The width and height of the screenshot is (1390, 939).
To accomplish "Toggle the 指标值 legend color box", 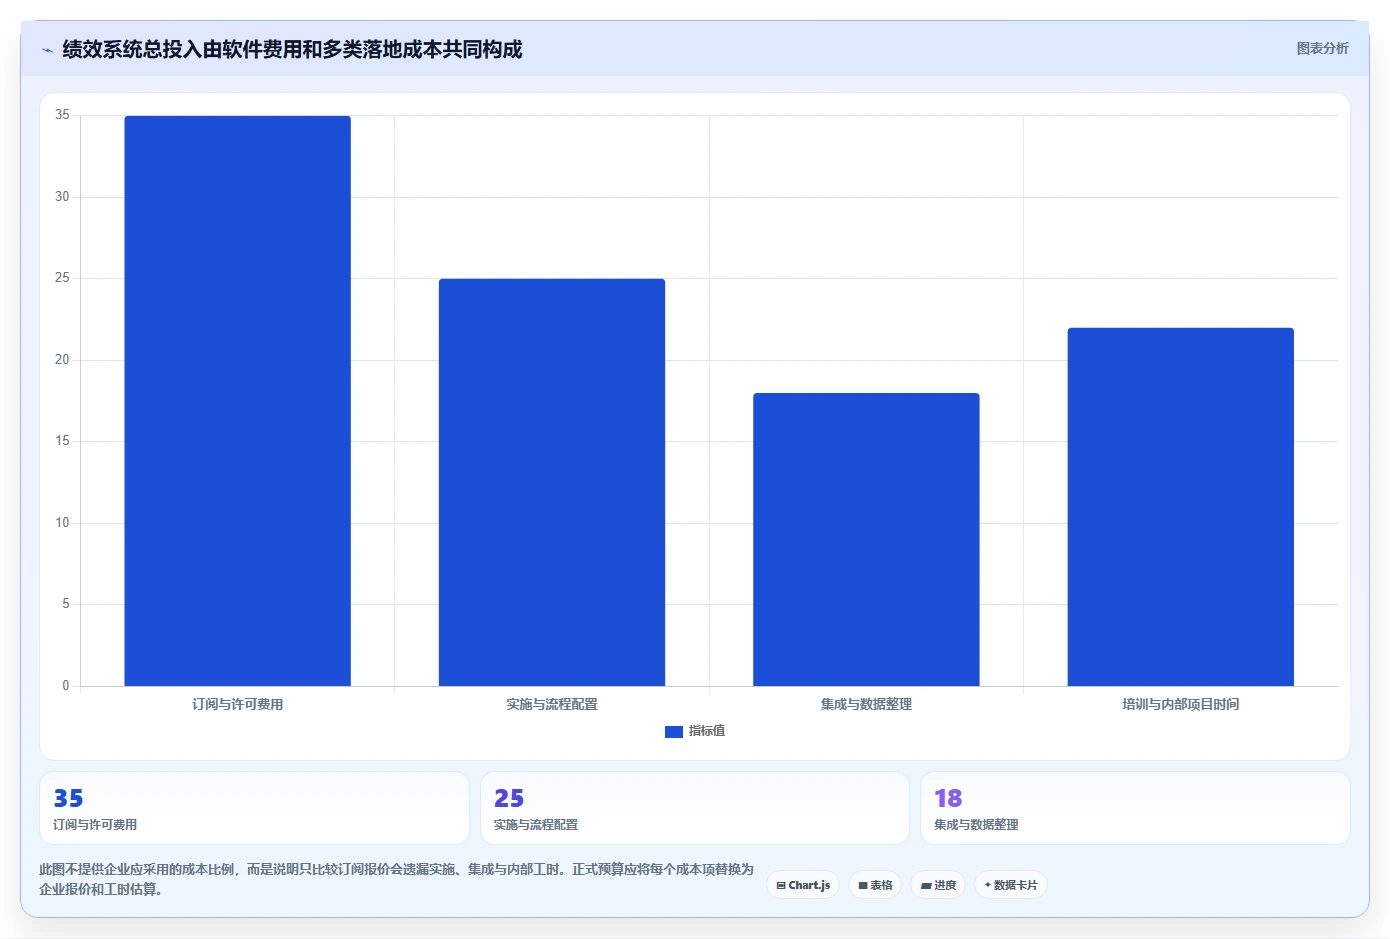I will (x=674, y=732).
